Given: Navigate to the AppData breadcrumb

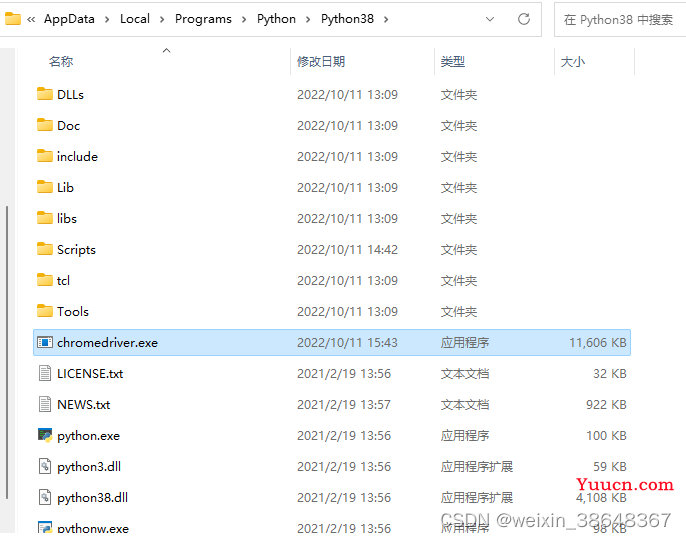Looking at the screenshot, I should (x=69, y=19).
